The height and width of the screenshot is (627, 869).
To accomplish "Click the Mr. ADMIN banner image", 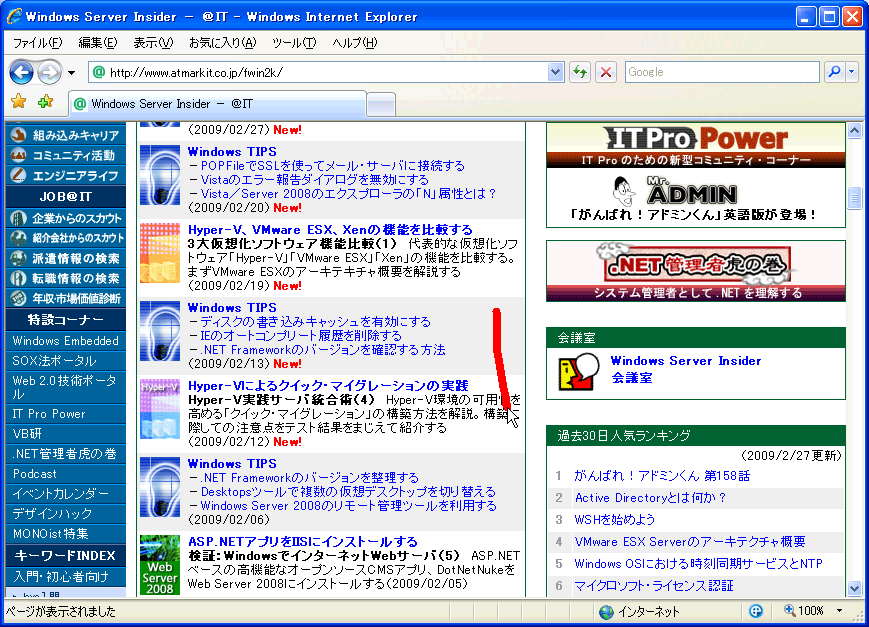I will pyautogui.click(x=696, y=197).
